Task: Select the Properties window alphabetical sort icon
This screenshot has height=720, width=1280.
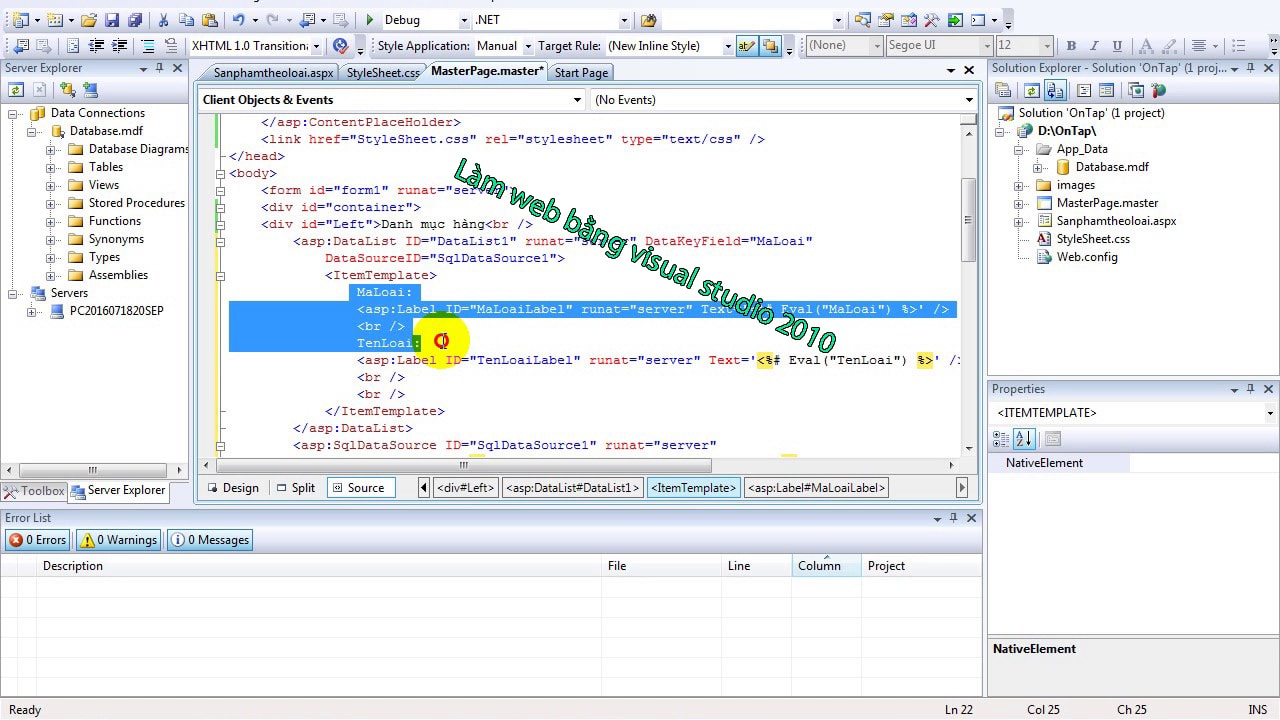Action: pyautogui.click(x=1023, y=439)
